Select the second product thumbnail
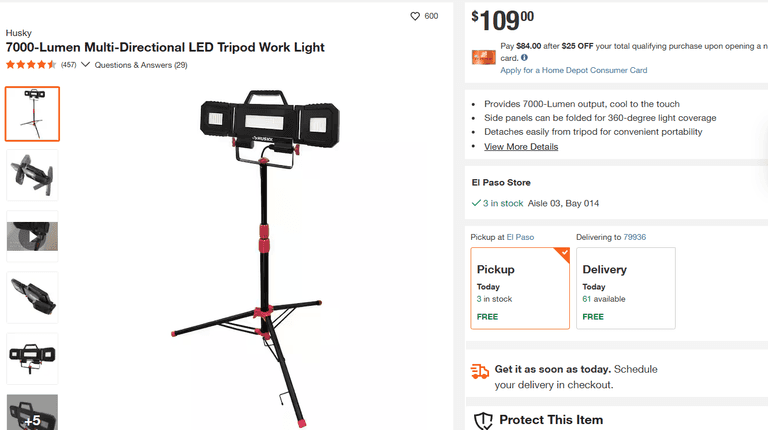This screenshot has height=430, width=768. (x=32, y=175)
